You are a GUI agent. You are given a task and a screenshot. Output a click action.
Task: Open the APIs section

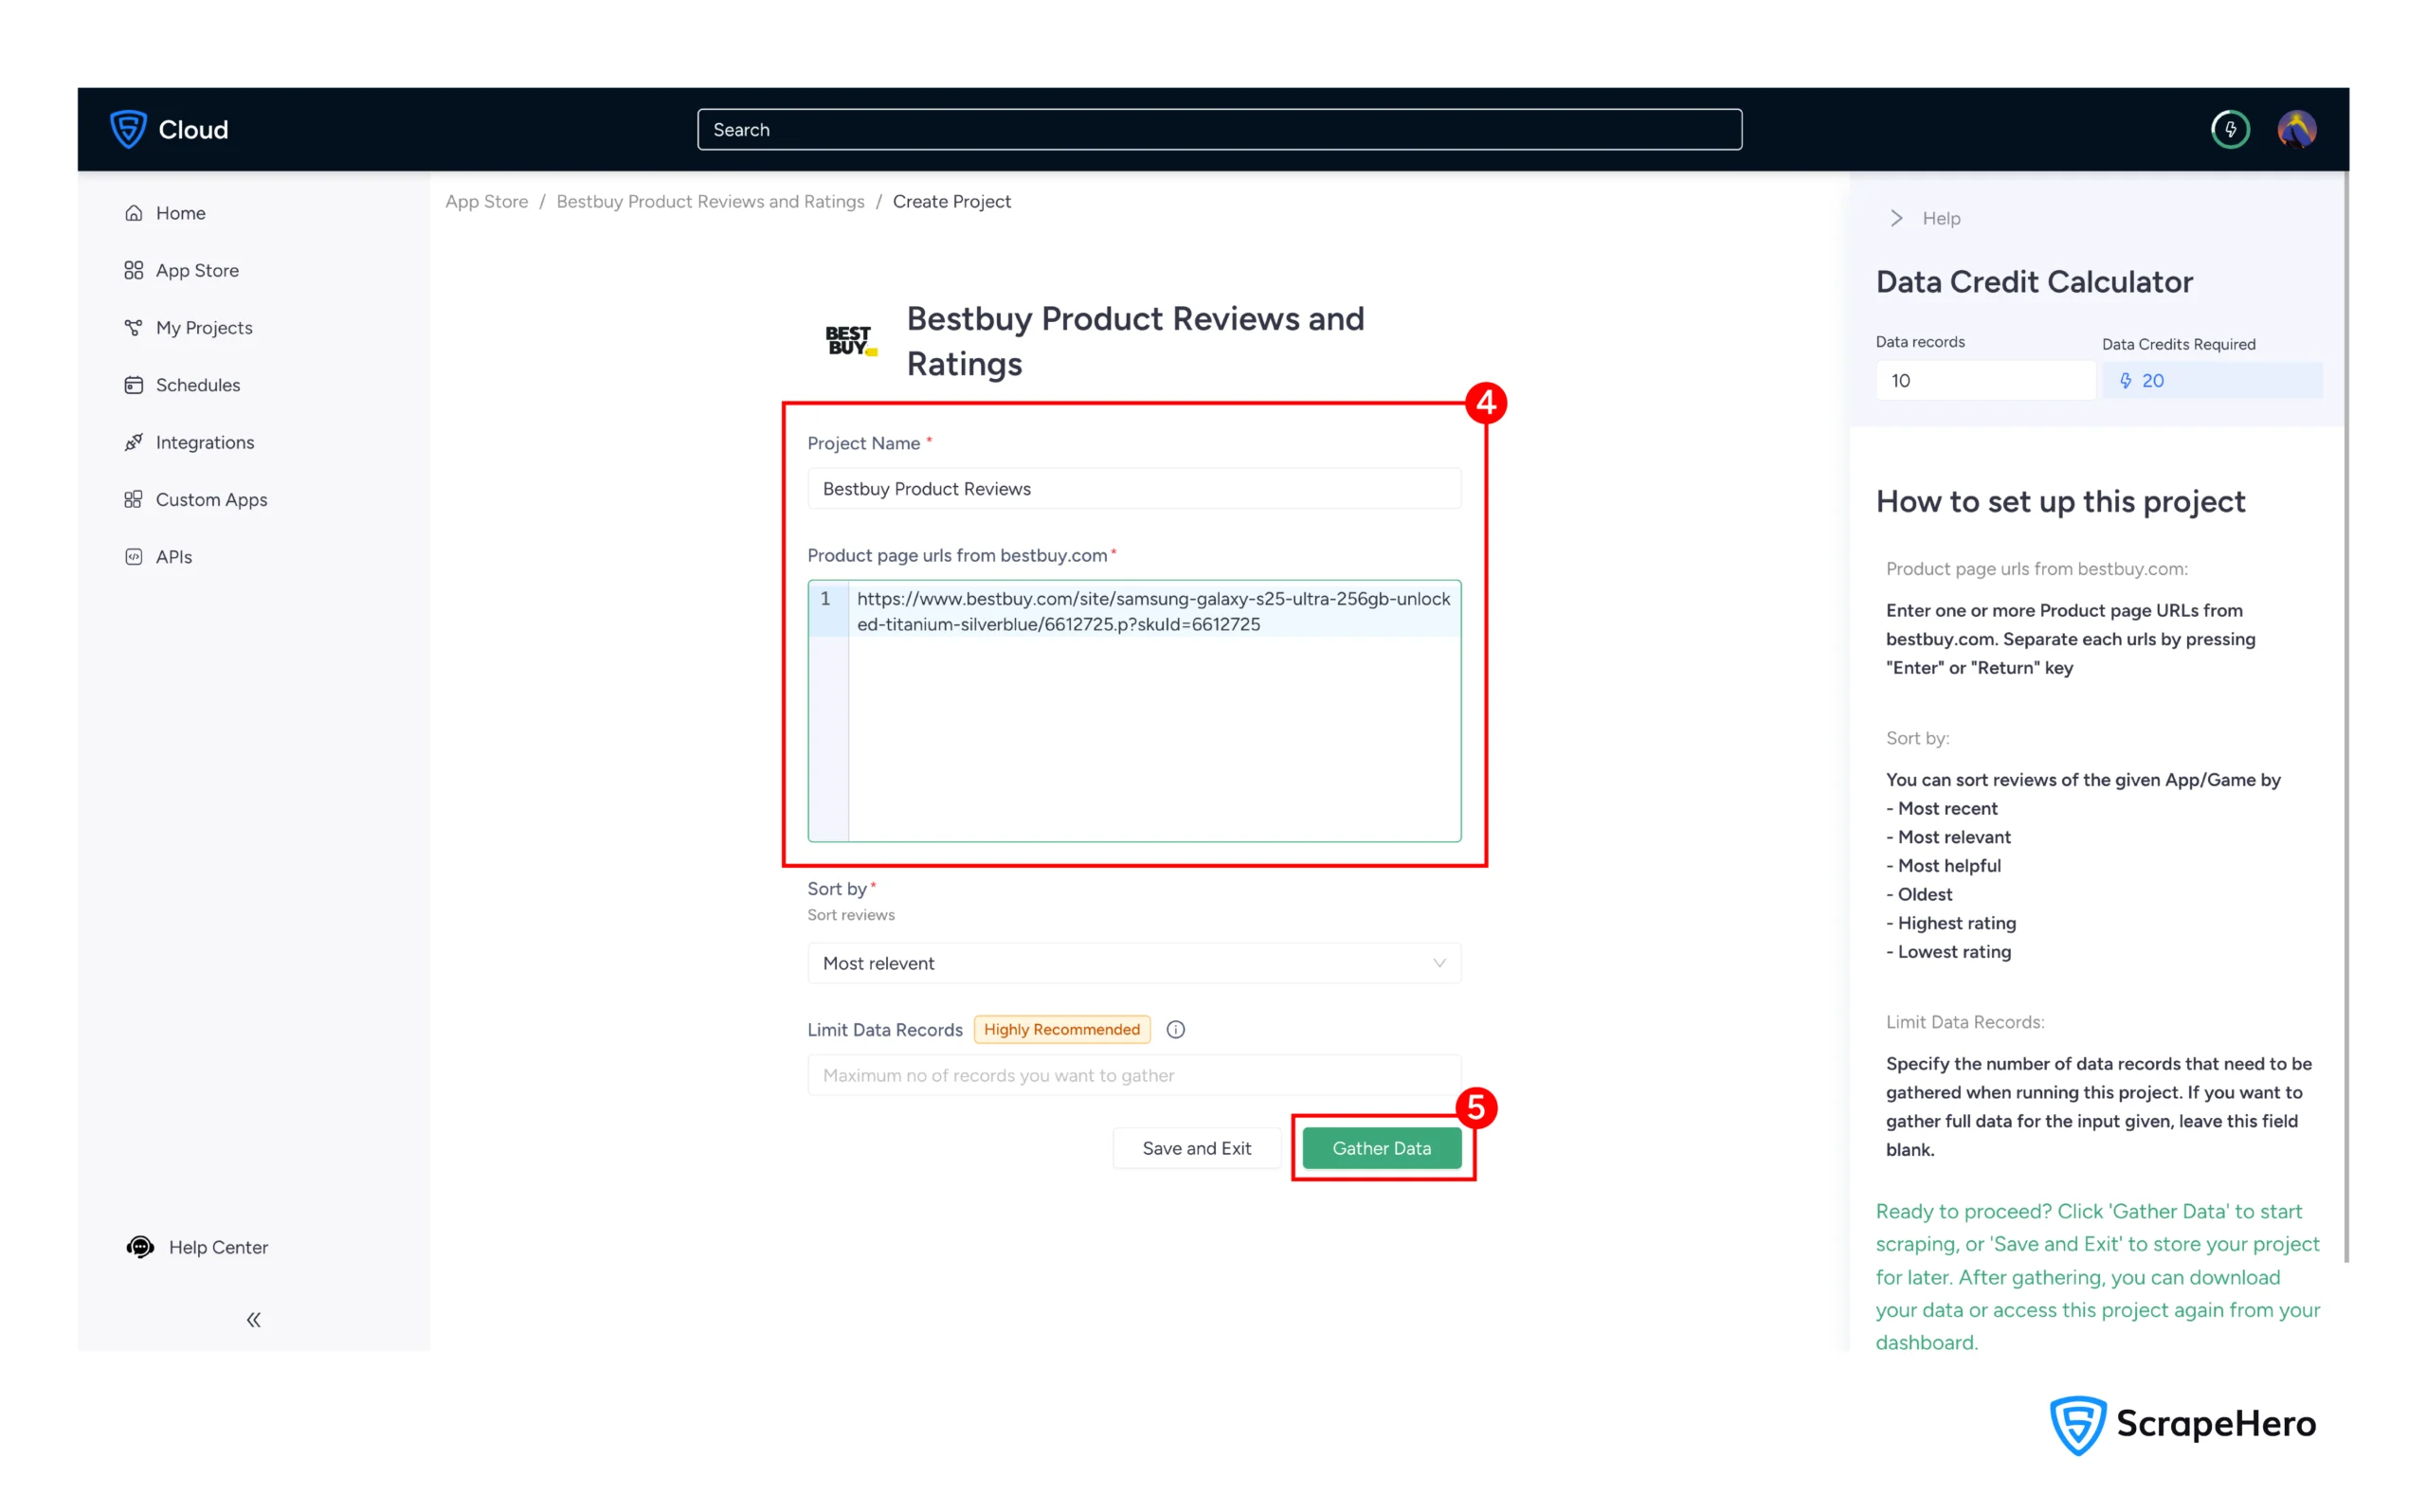173,557
